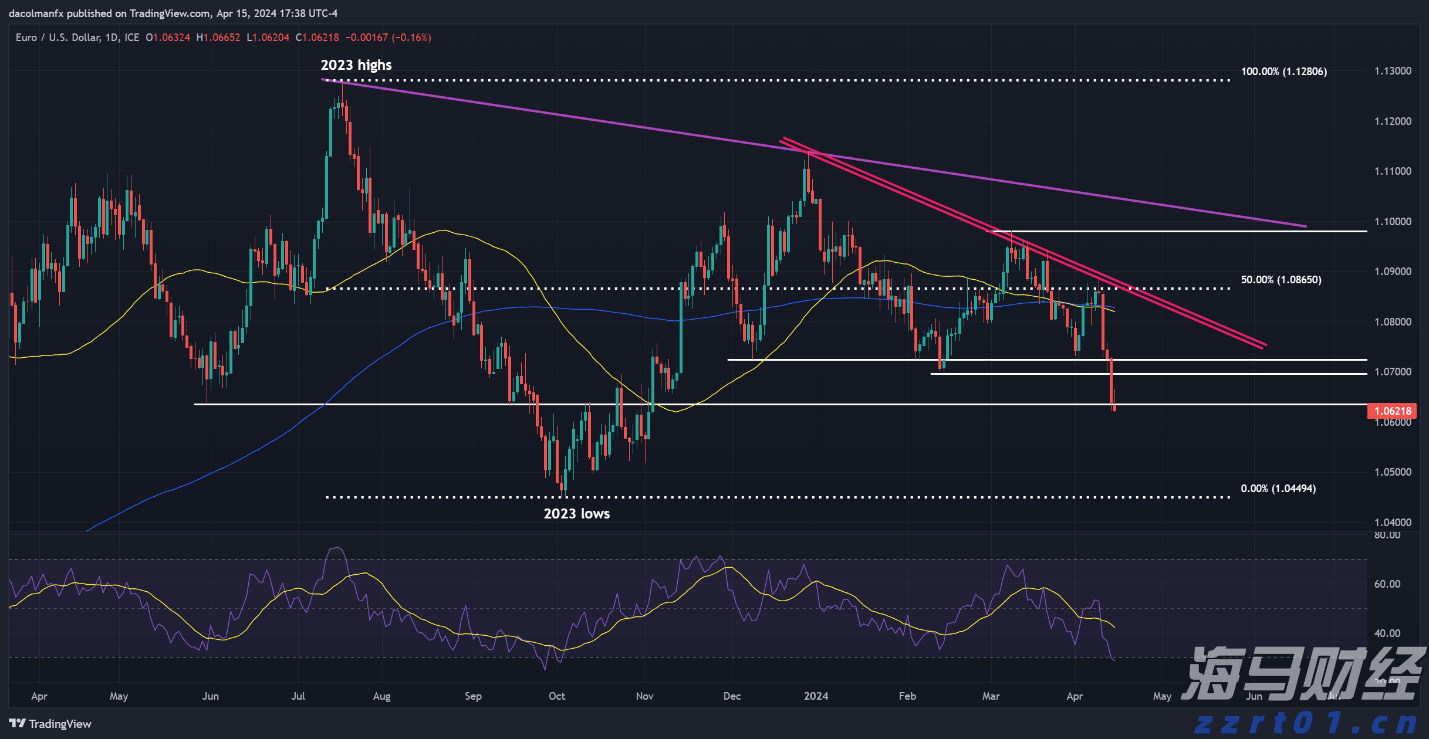Click the 100.00% (1.12806) Fibonacci label
Image resolution: width=1429 pixels, height=739 pixels.
(1283, 72)
